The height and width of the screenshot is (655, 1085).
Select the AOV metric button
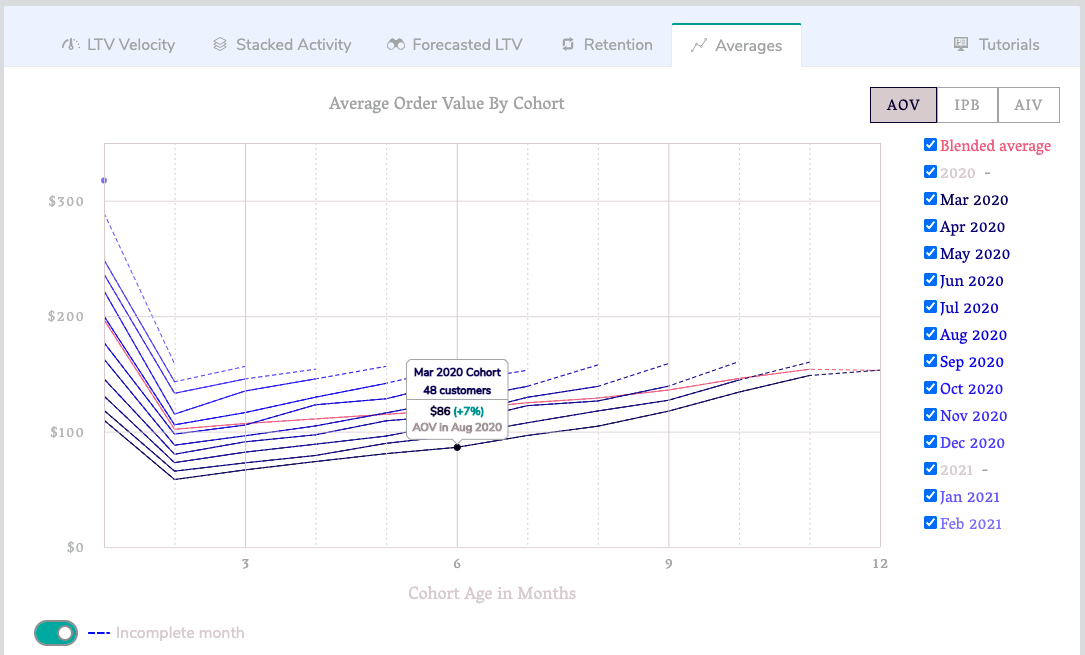(903, 105)
